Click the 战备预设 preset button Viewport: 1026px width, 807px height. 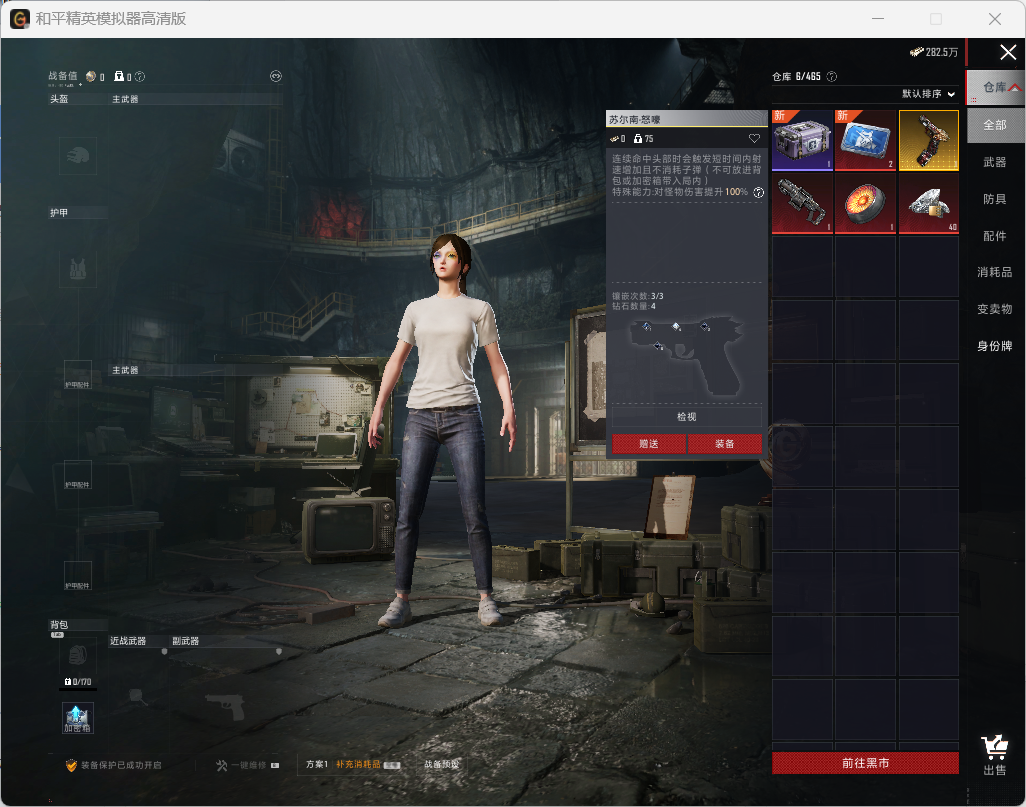click(x=442, y=764)
